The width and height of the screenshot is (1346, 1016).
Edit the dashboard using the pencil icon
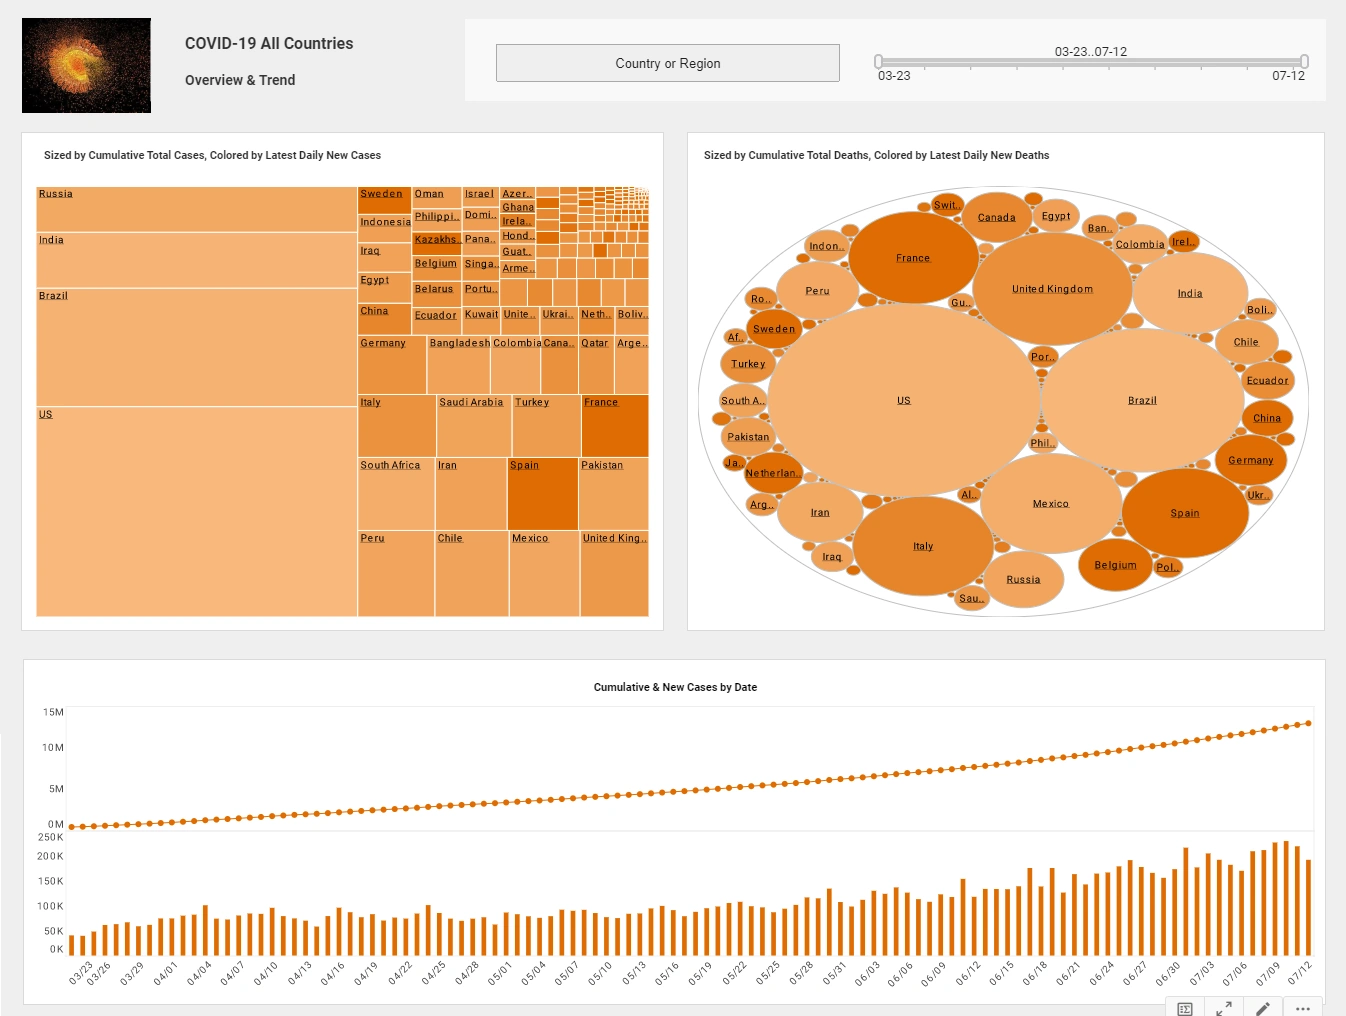click(x=1262, y=1008)
